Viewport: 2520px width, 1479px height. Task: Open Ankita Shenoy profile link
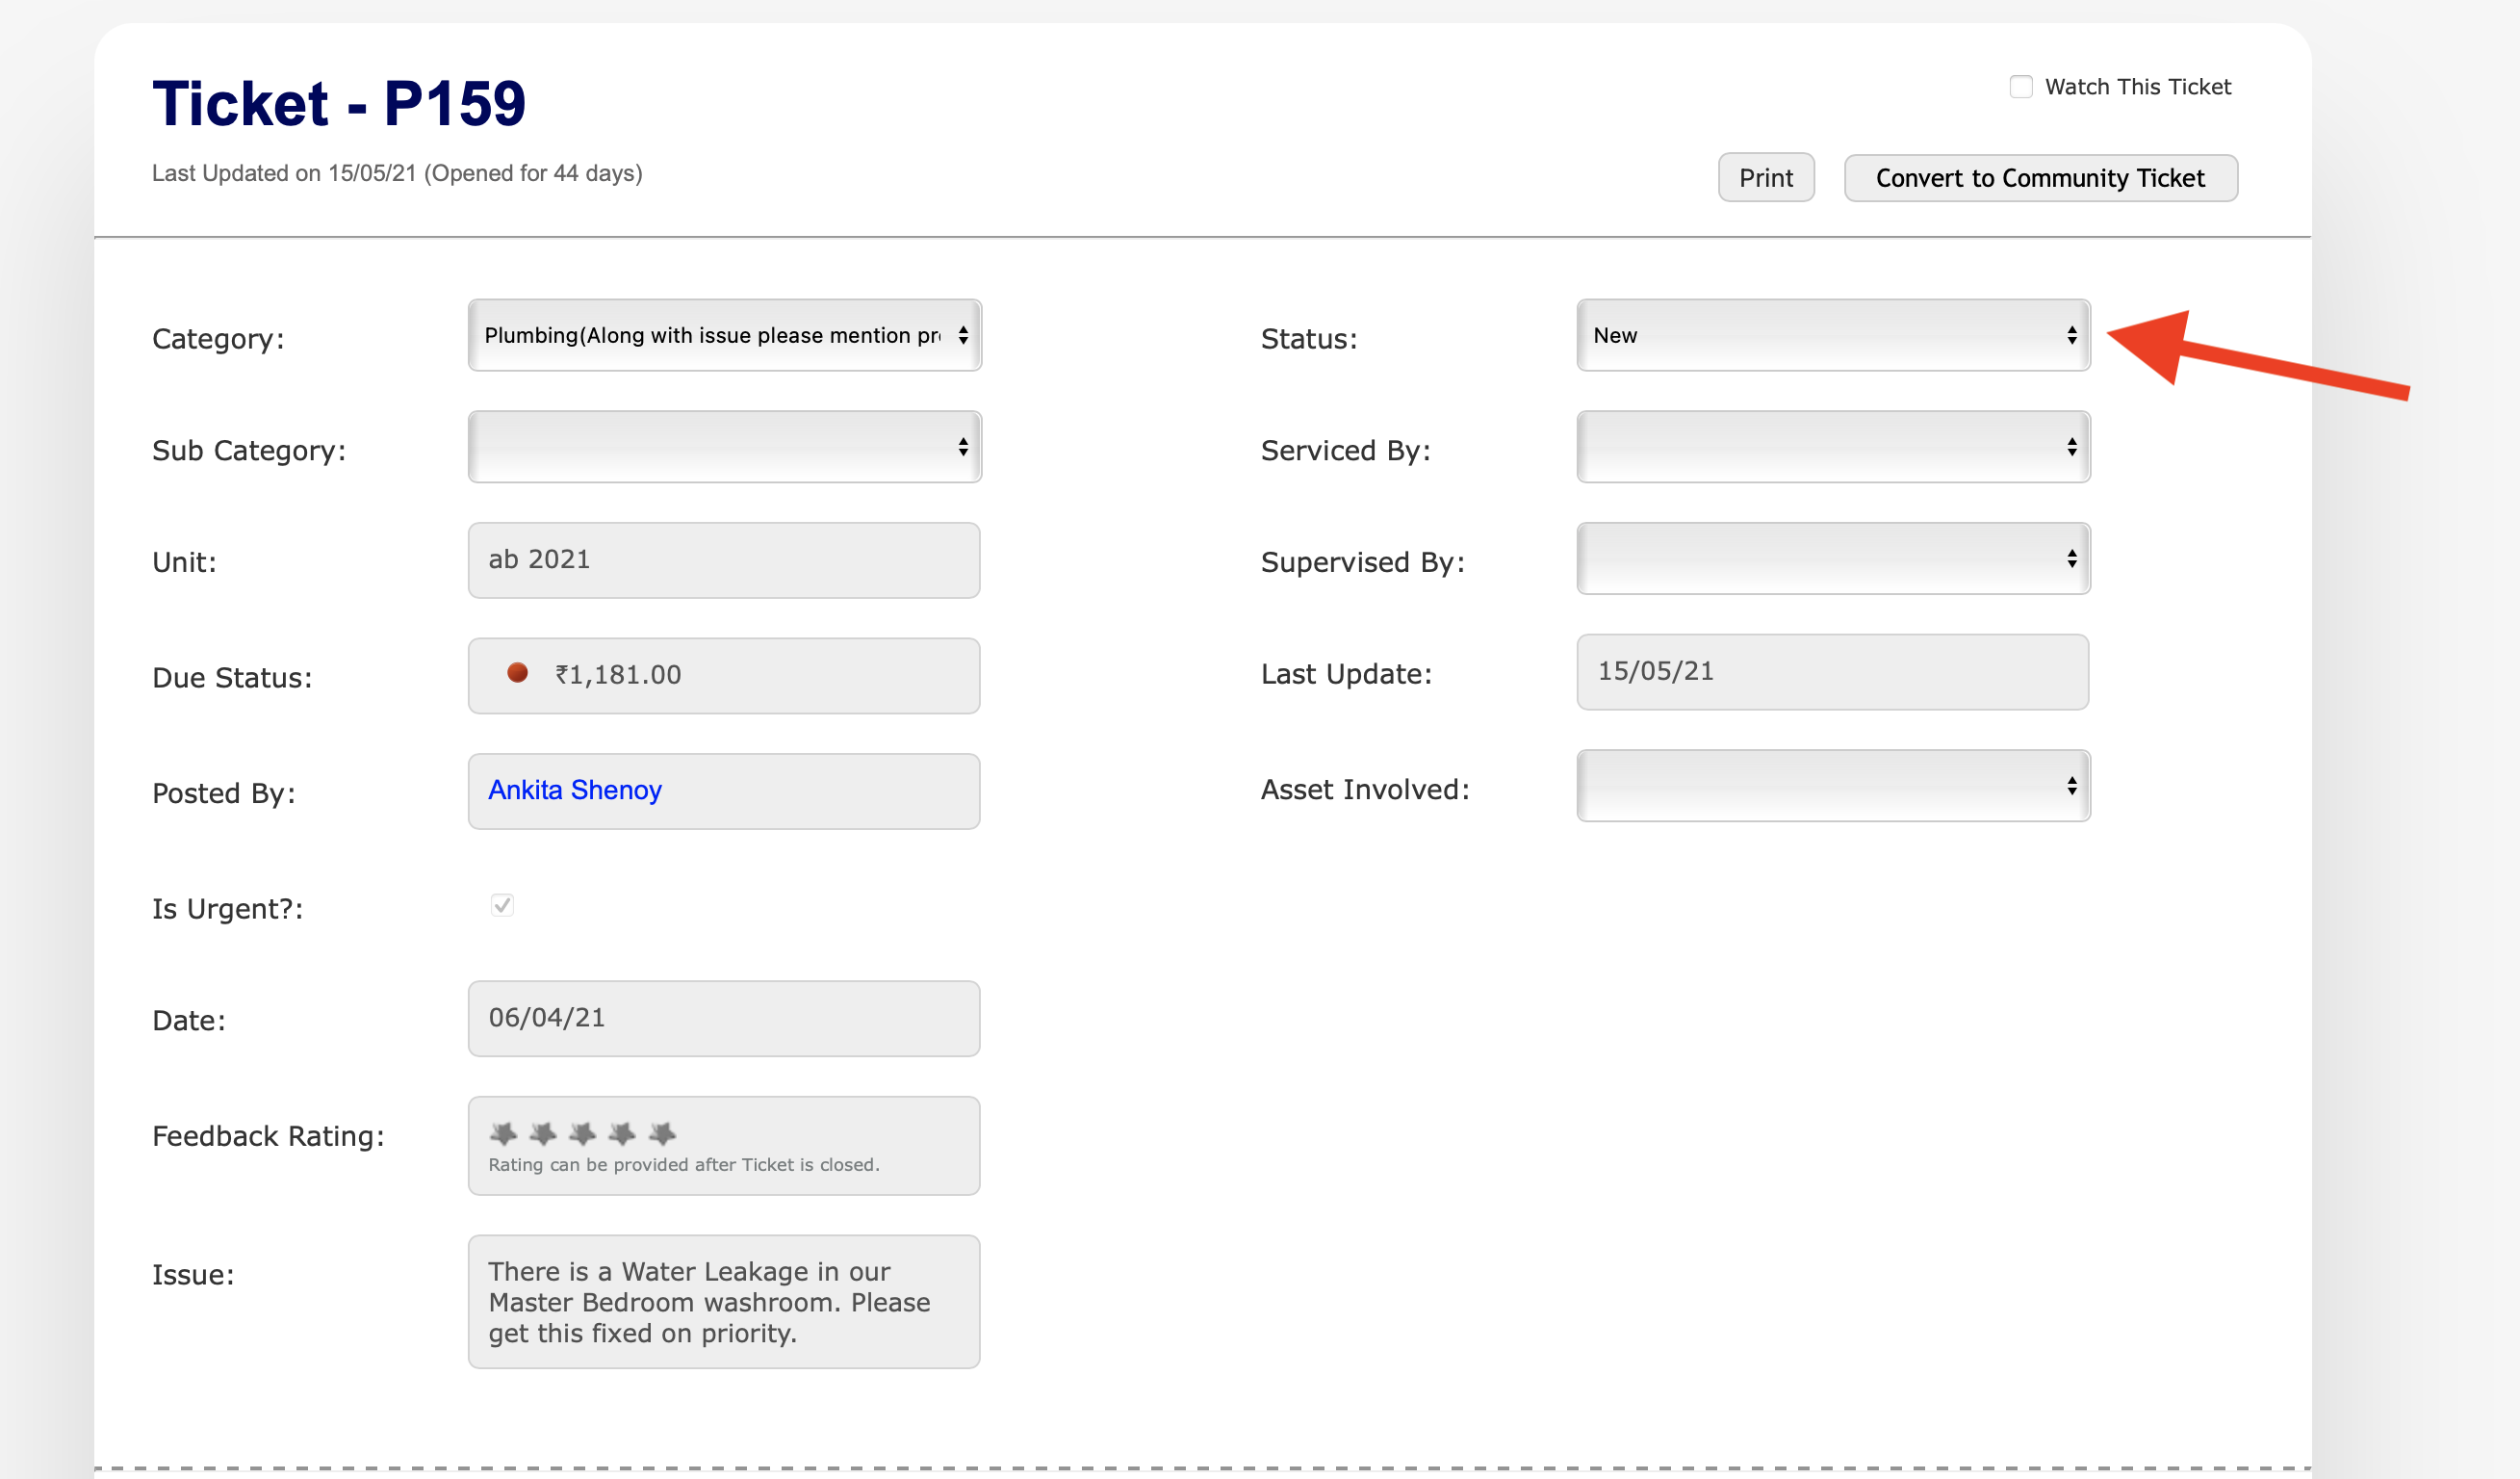[x=575, y=790]
